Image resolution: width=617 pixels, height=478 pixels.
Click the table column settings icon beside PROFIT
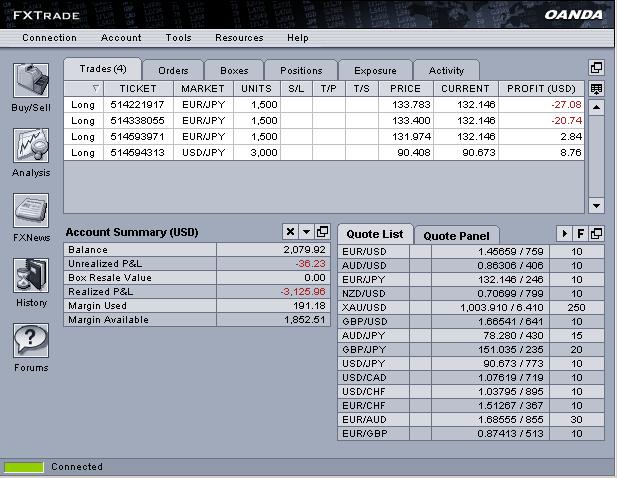click(596, 89)
